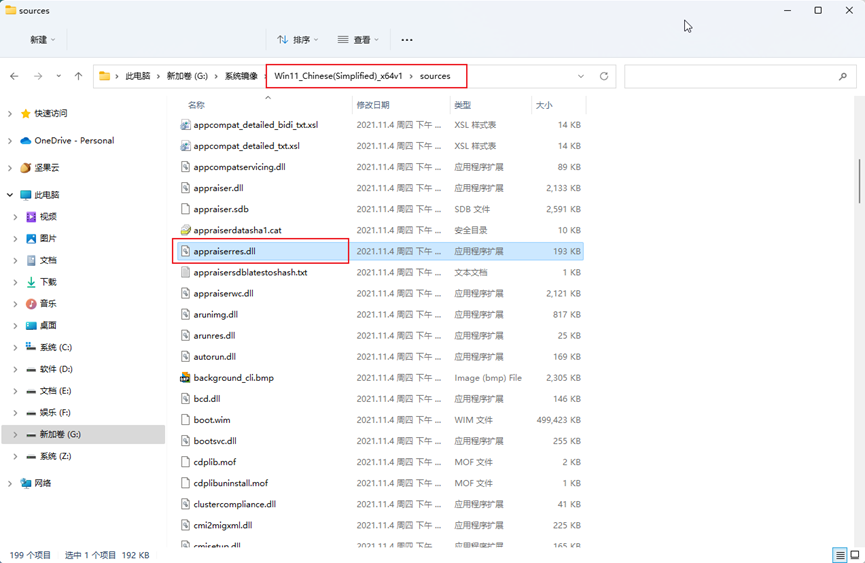Click the appraiser.dll file icon
Image resolution: width=865 pixels, height=563 pixels.
click(185, 188)
